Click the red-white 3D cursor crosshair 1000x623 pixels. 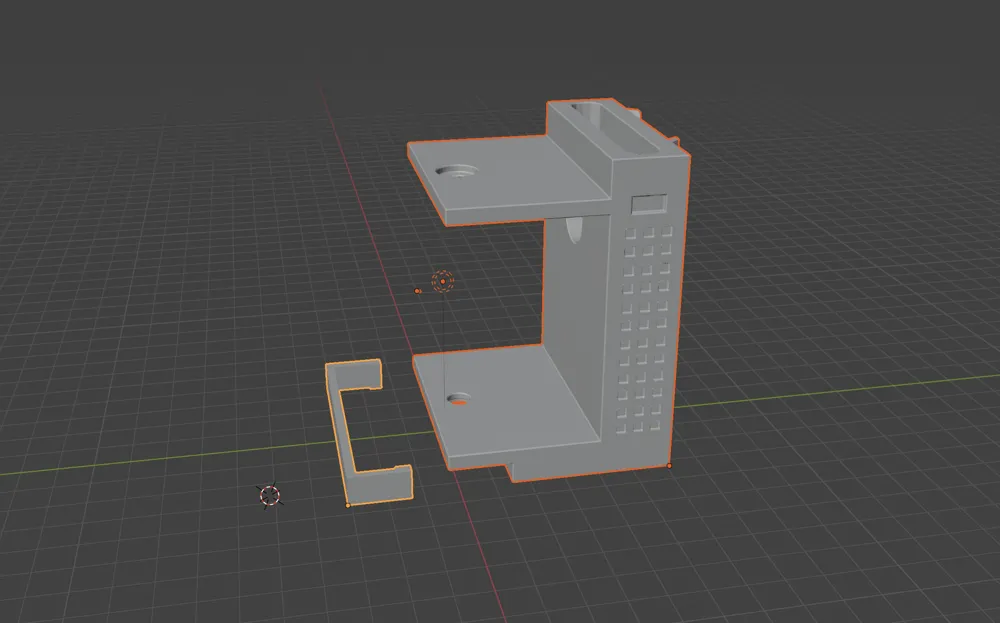[x=270, y=495]
